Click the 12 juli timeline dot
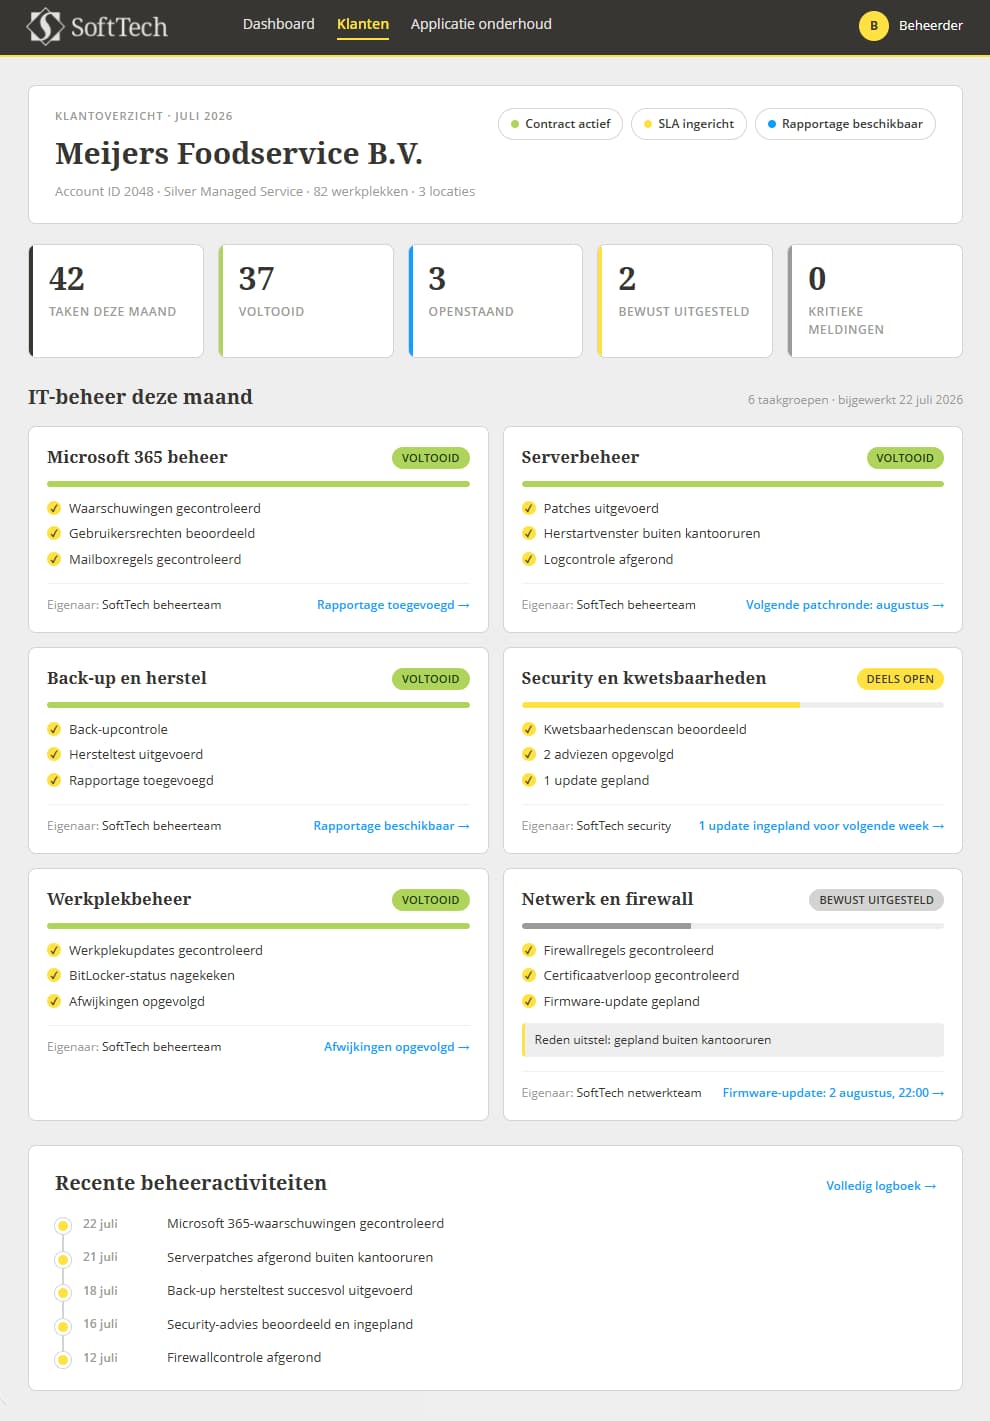This screenshot has width=990, height=1421. pos(63,1360)
